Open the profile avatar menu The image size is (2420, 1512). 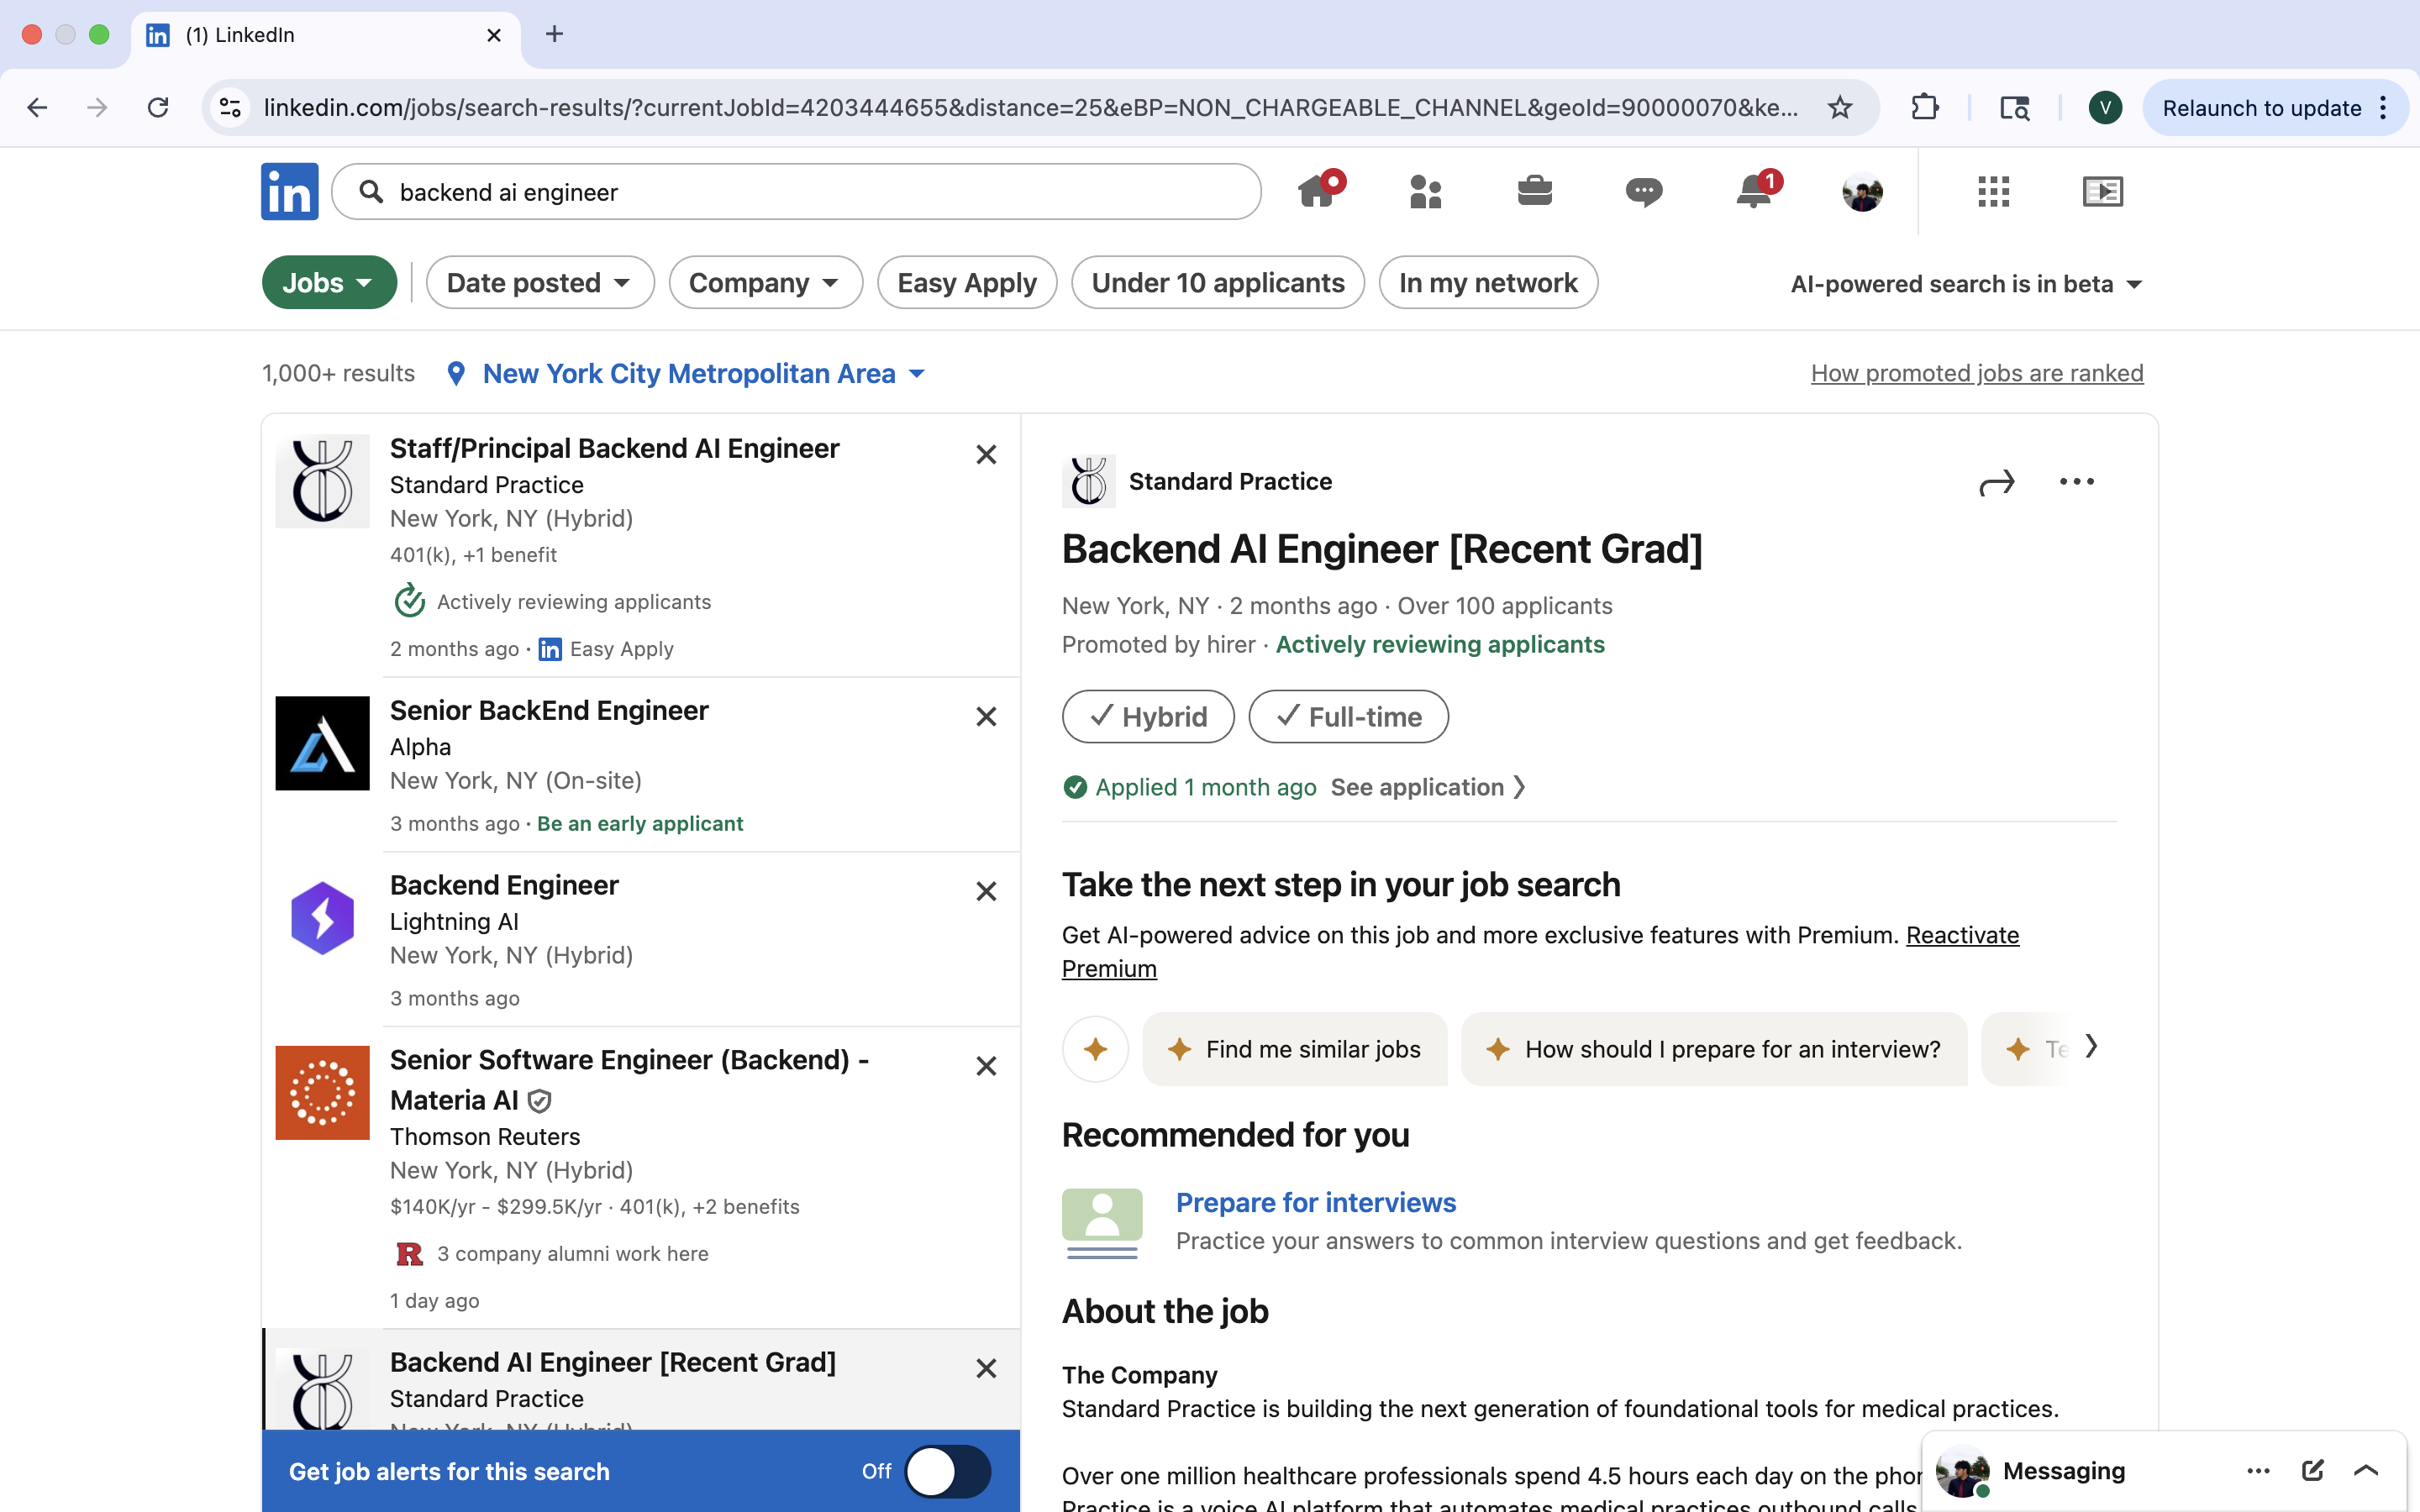[1862, 191]
